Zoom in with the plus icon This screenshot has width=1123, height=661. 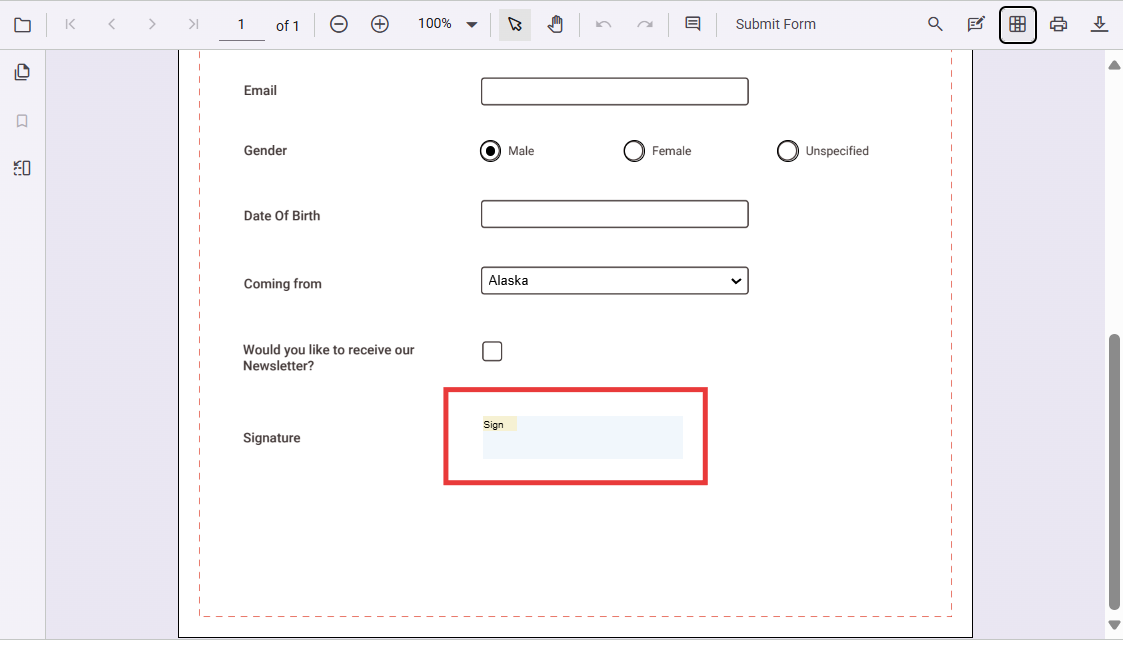point(379,23)
